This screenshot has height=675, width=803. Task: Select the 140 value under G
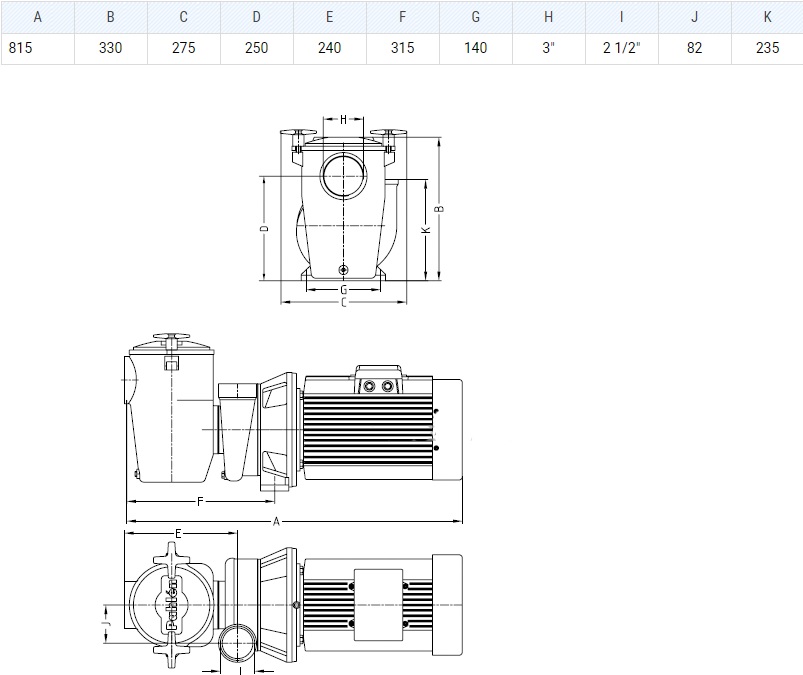tap(475, 48)
